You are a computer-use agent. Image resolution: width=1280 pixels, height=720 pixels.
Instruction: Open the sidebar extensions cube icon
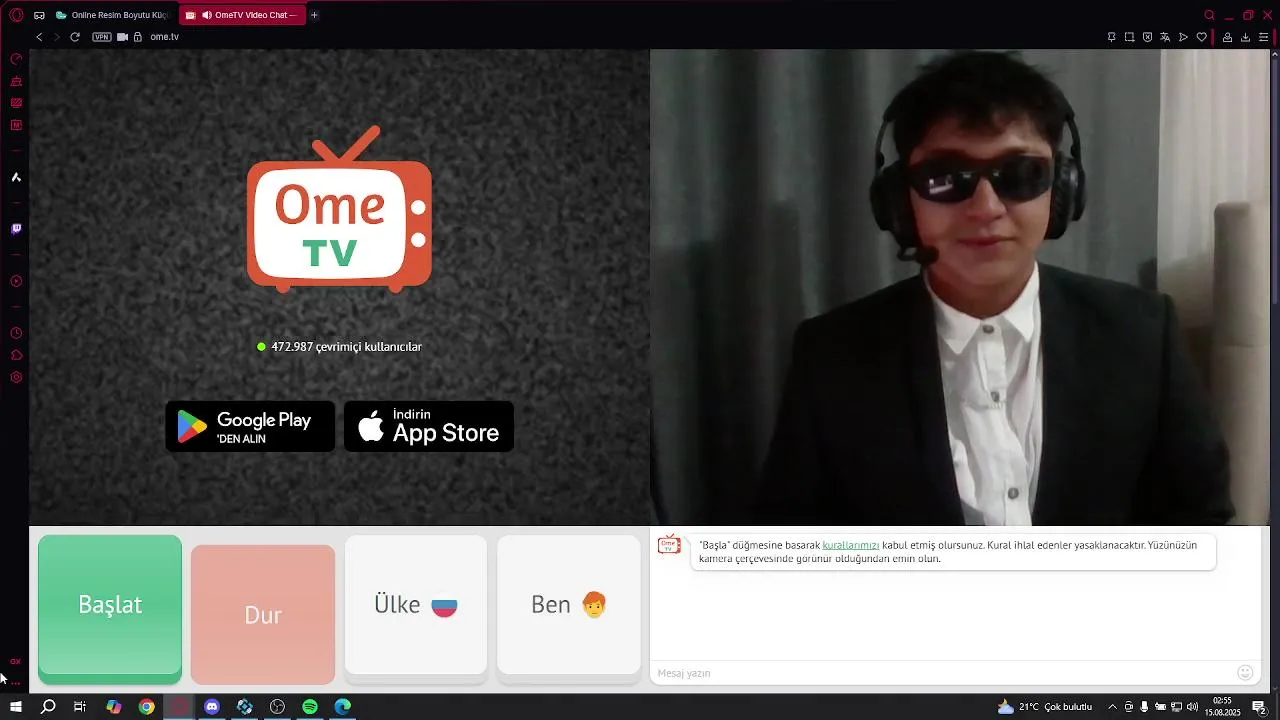(16, 355)
